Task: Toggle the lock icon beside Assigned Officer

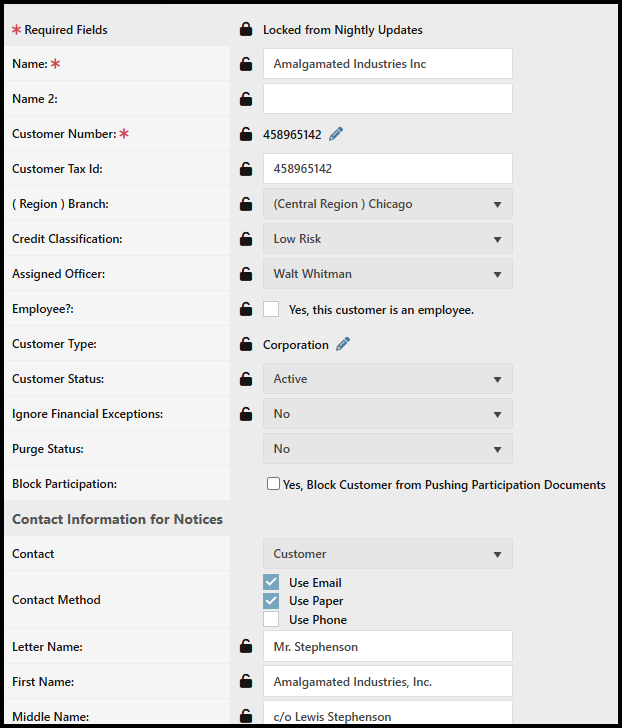Action: pos(245,274)
